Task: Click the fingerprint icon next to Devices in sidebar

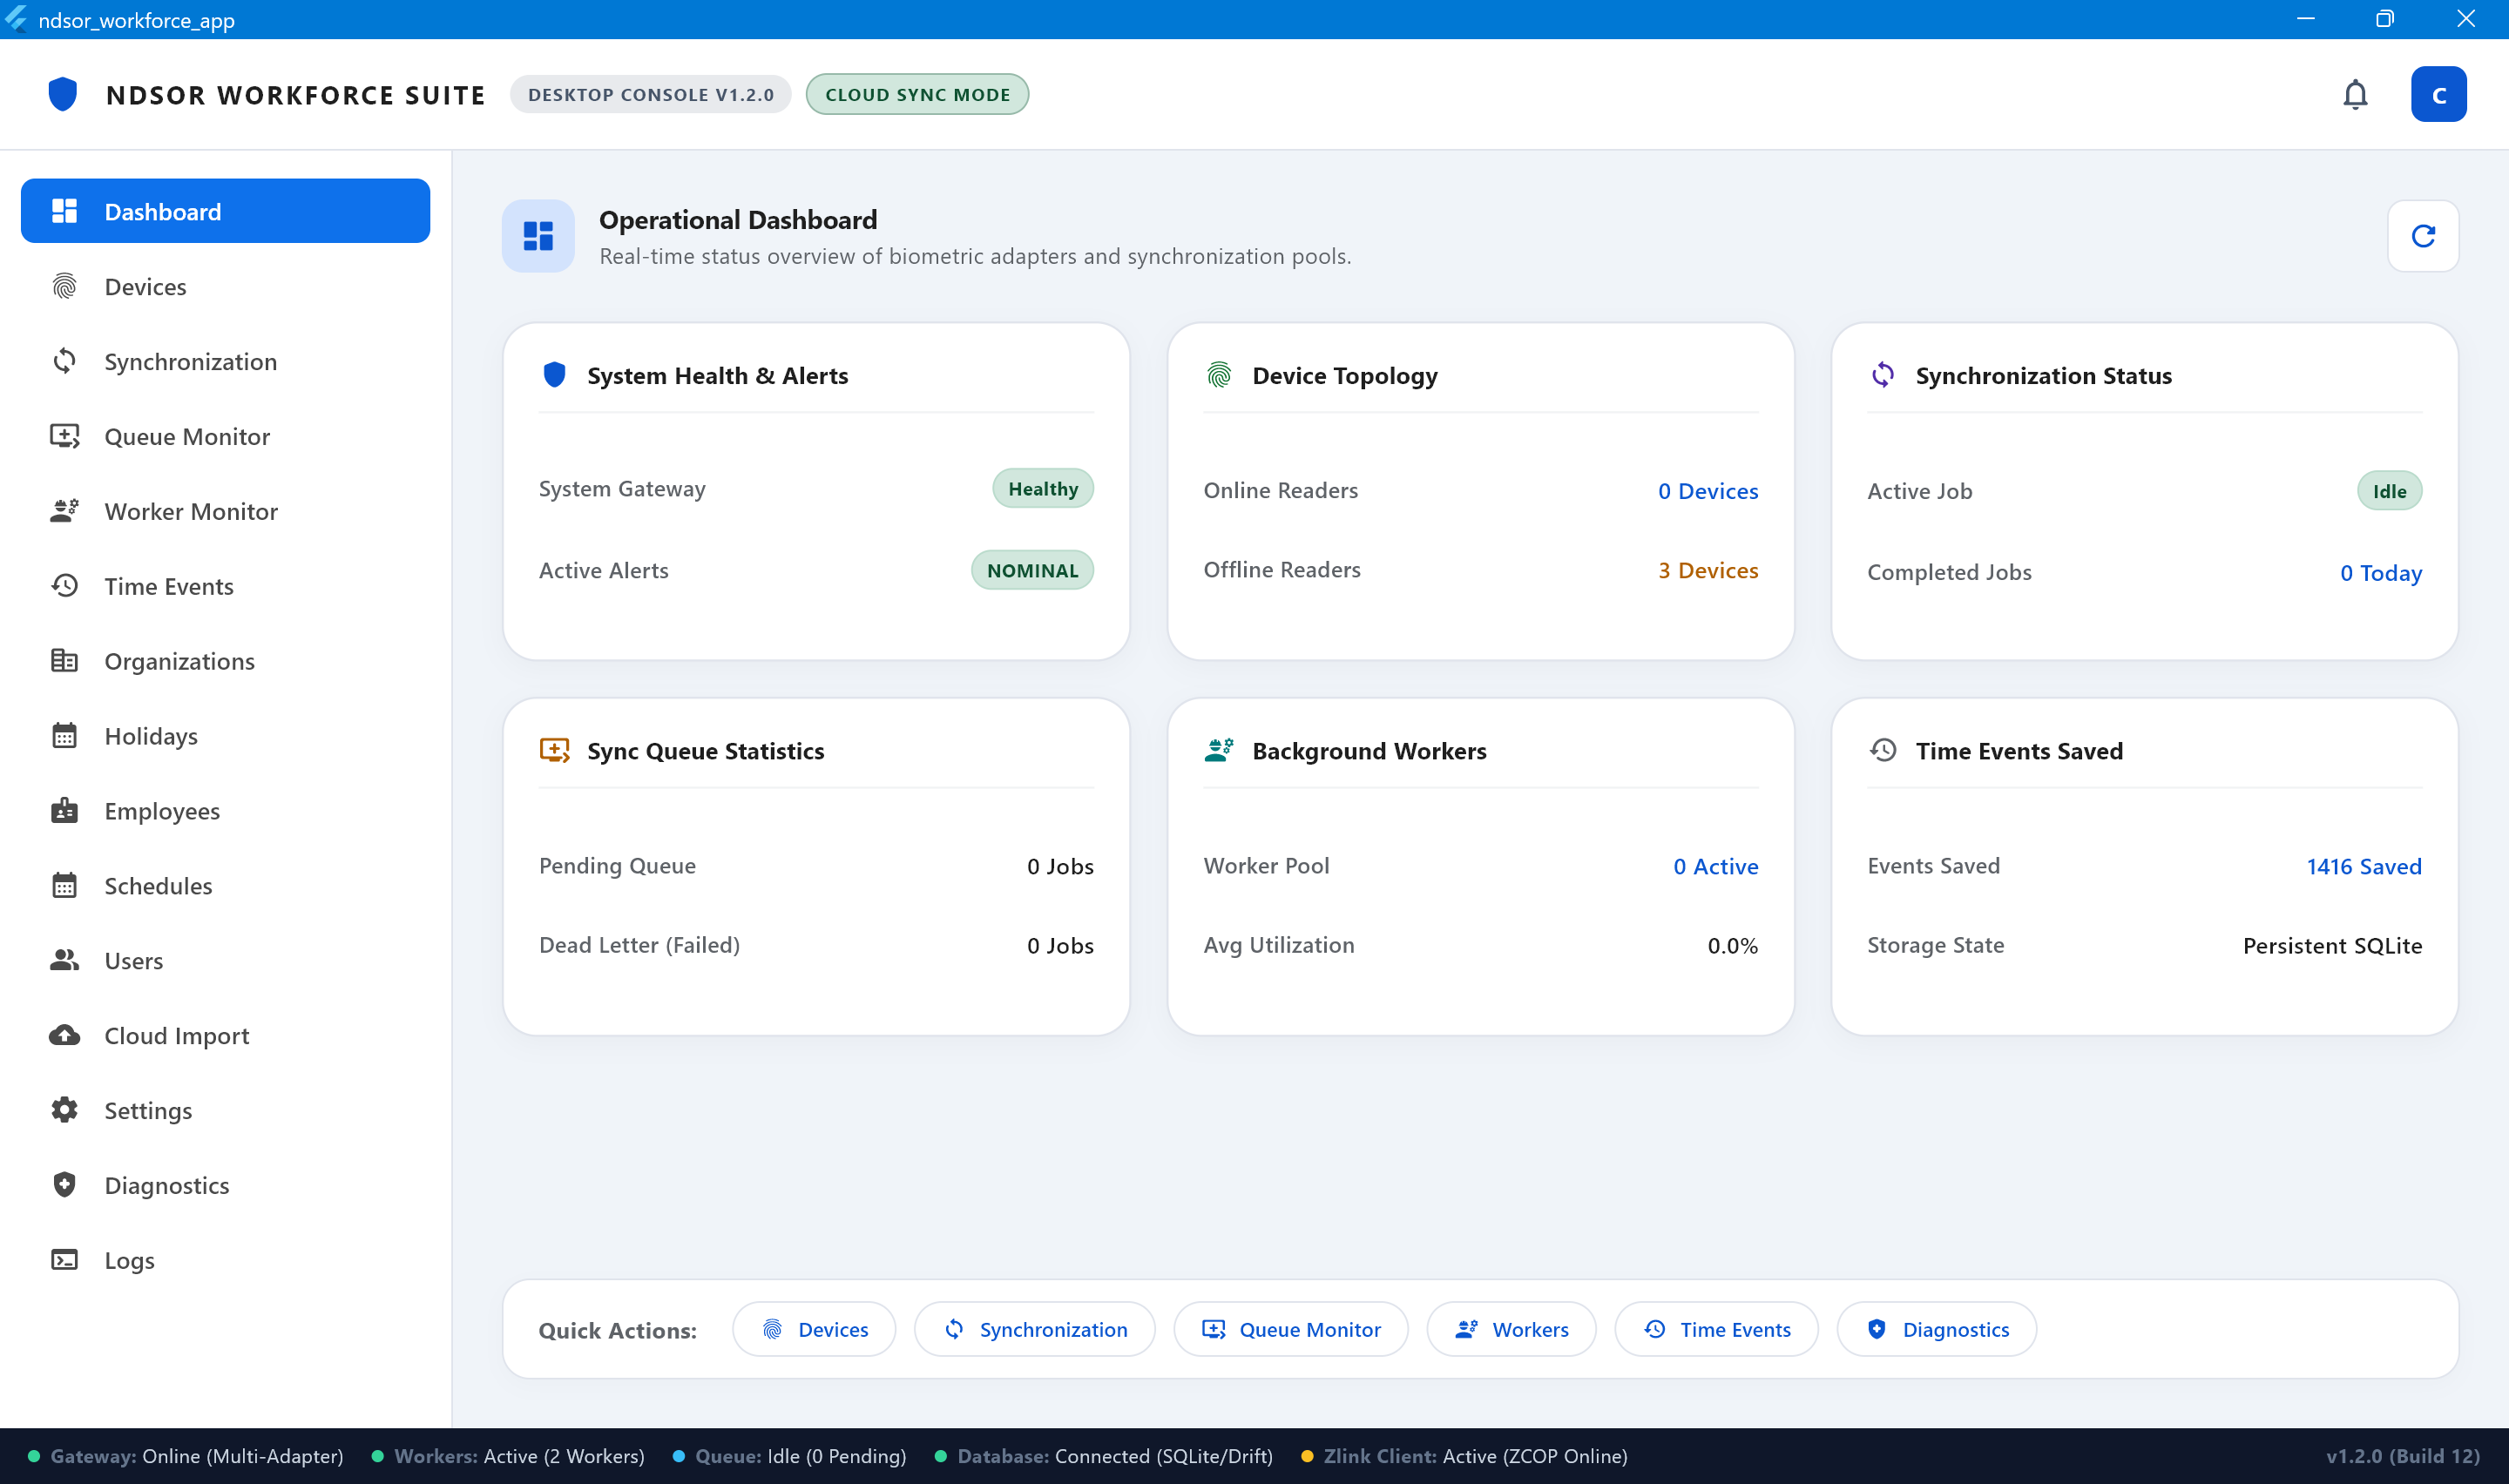Action: pyautogui.click(x=65, y=287)
